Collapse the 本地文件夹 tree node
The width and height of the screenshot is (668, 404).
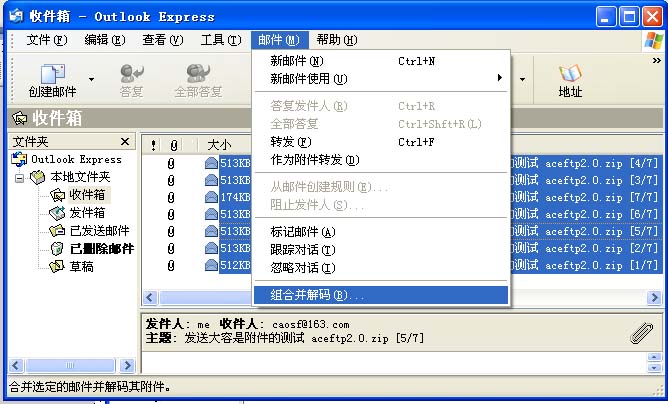tap(21, 177)
